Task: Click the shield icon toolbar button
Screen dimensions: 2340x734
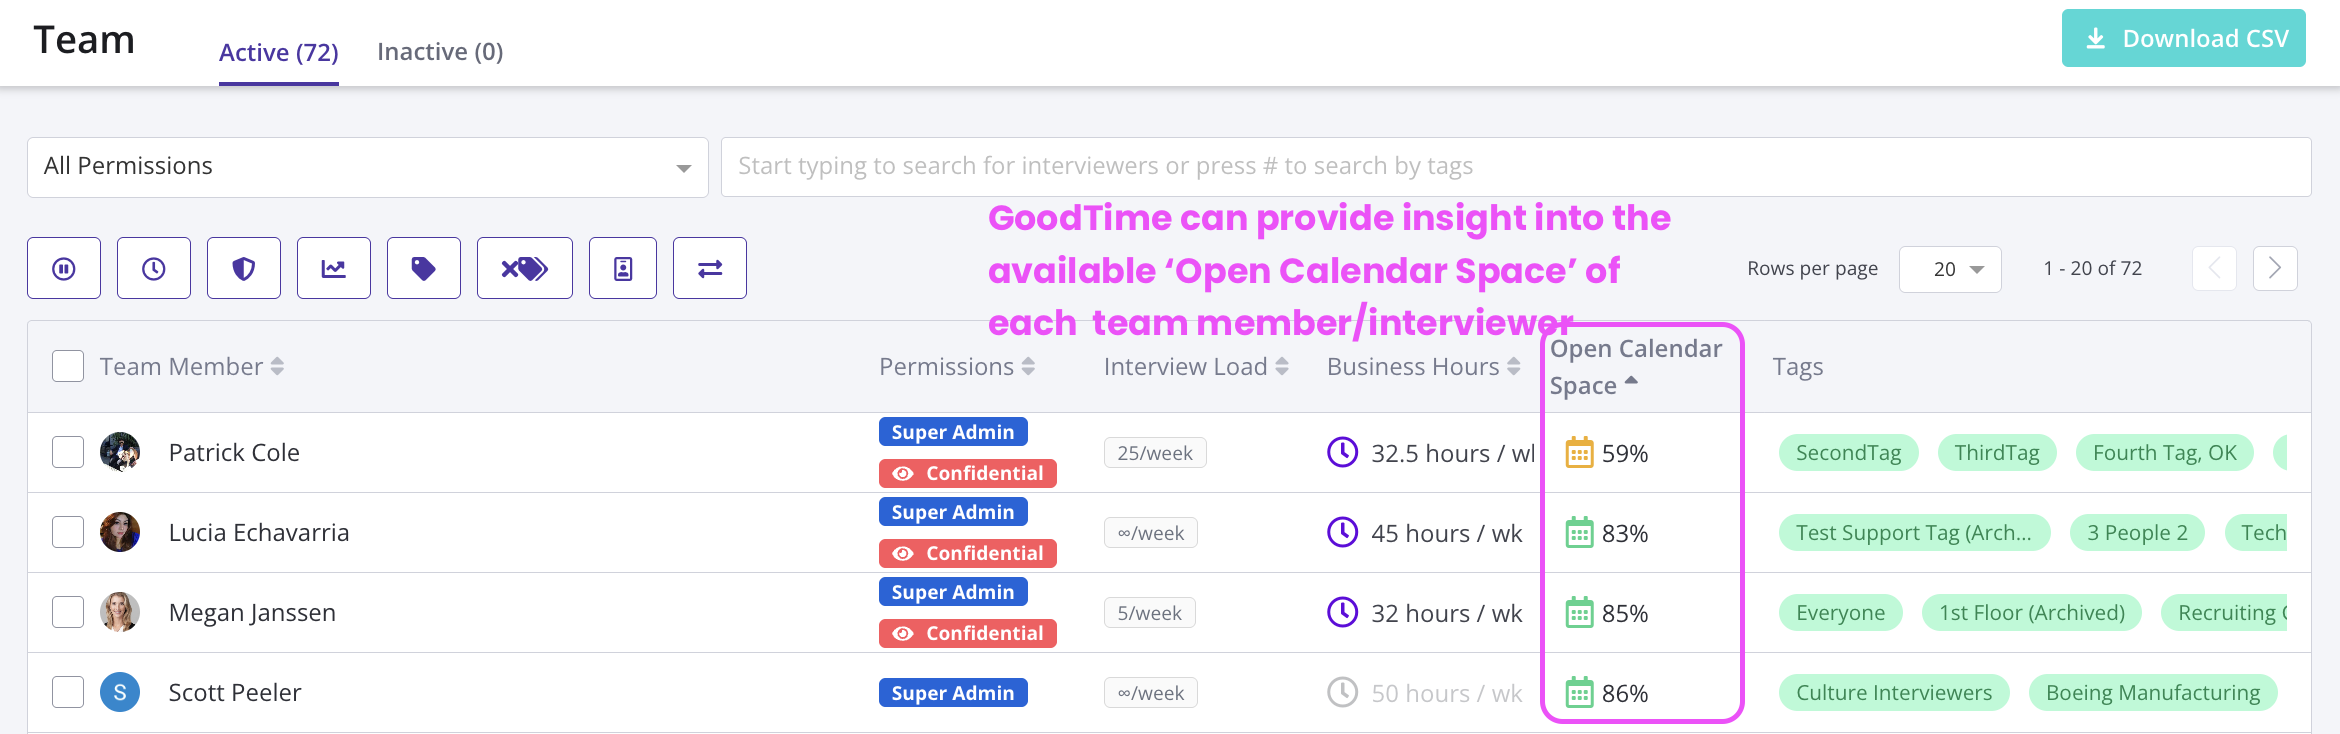Action: tap(244, 268)
